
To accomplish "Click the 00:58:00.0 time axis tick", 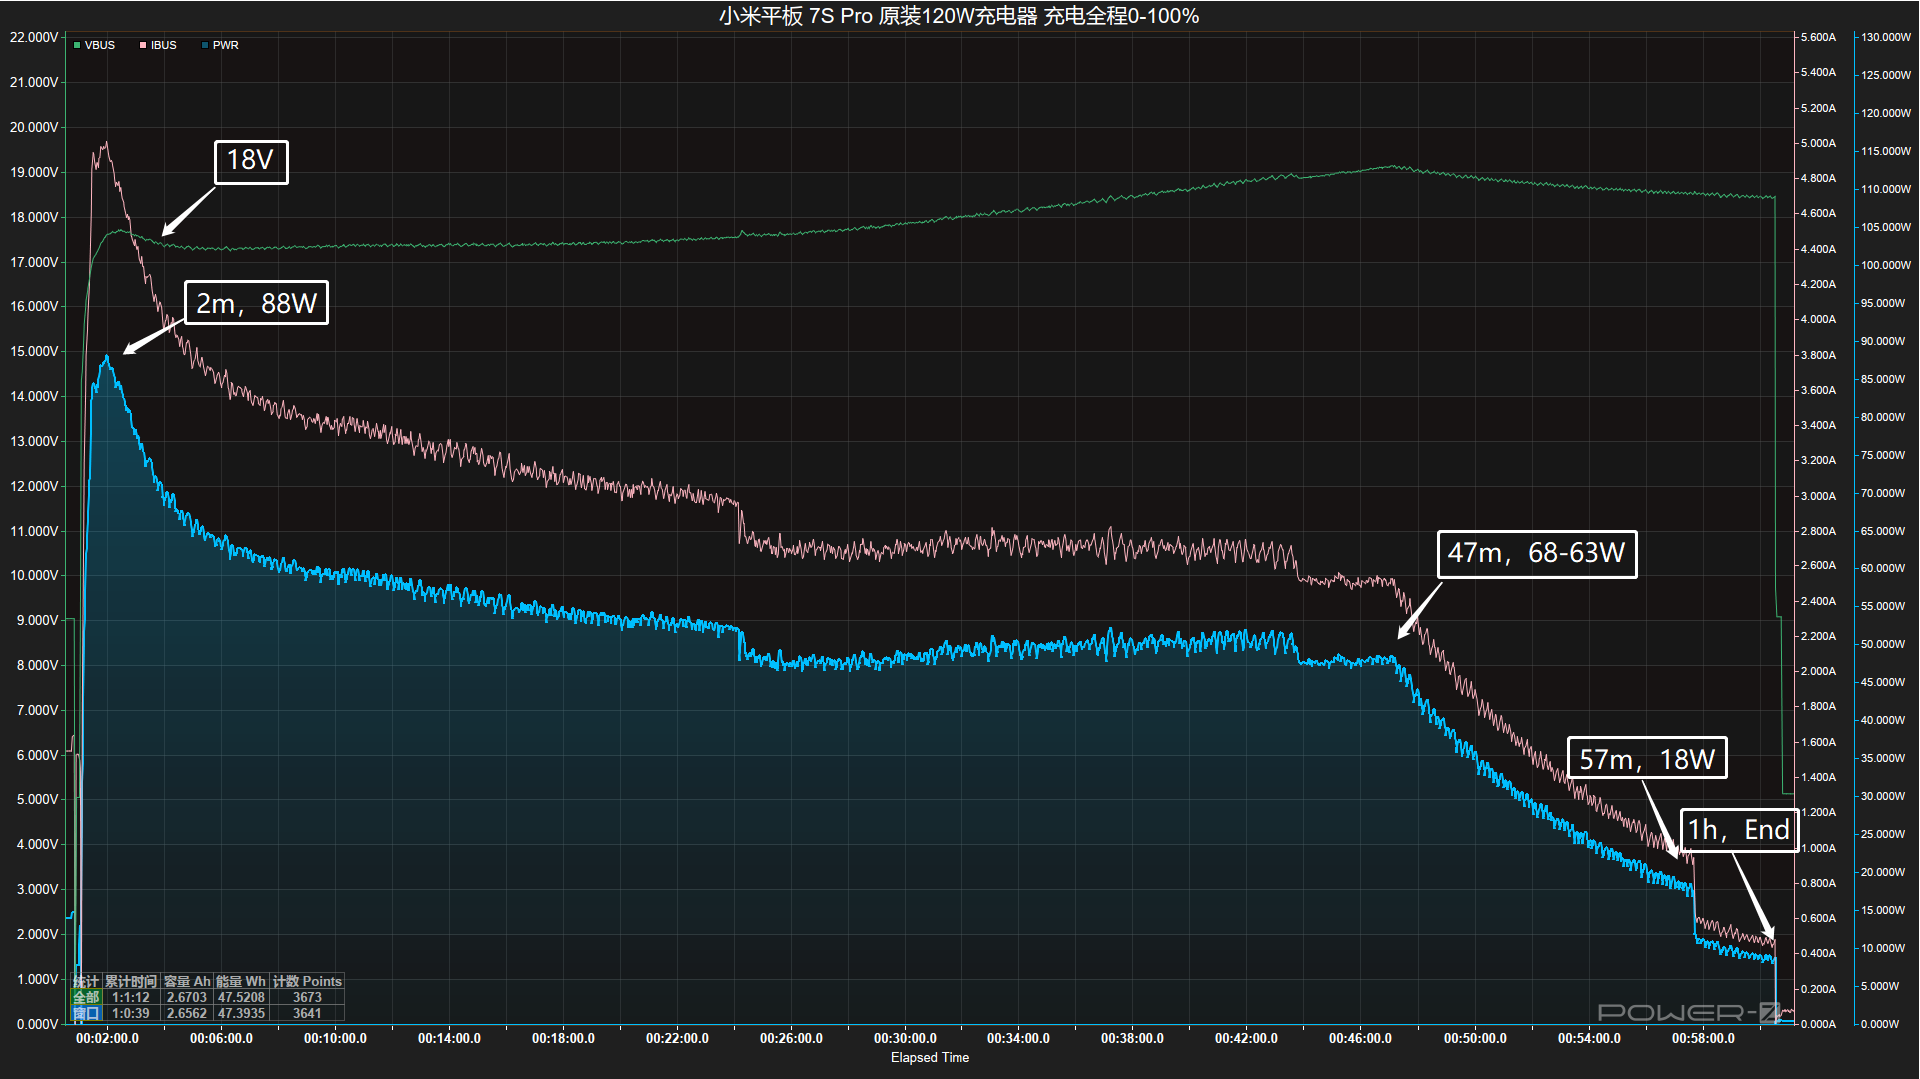I will pos(1703,1038).
